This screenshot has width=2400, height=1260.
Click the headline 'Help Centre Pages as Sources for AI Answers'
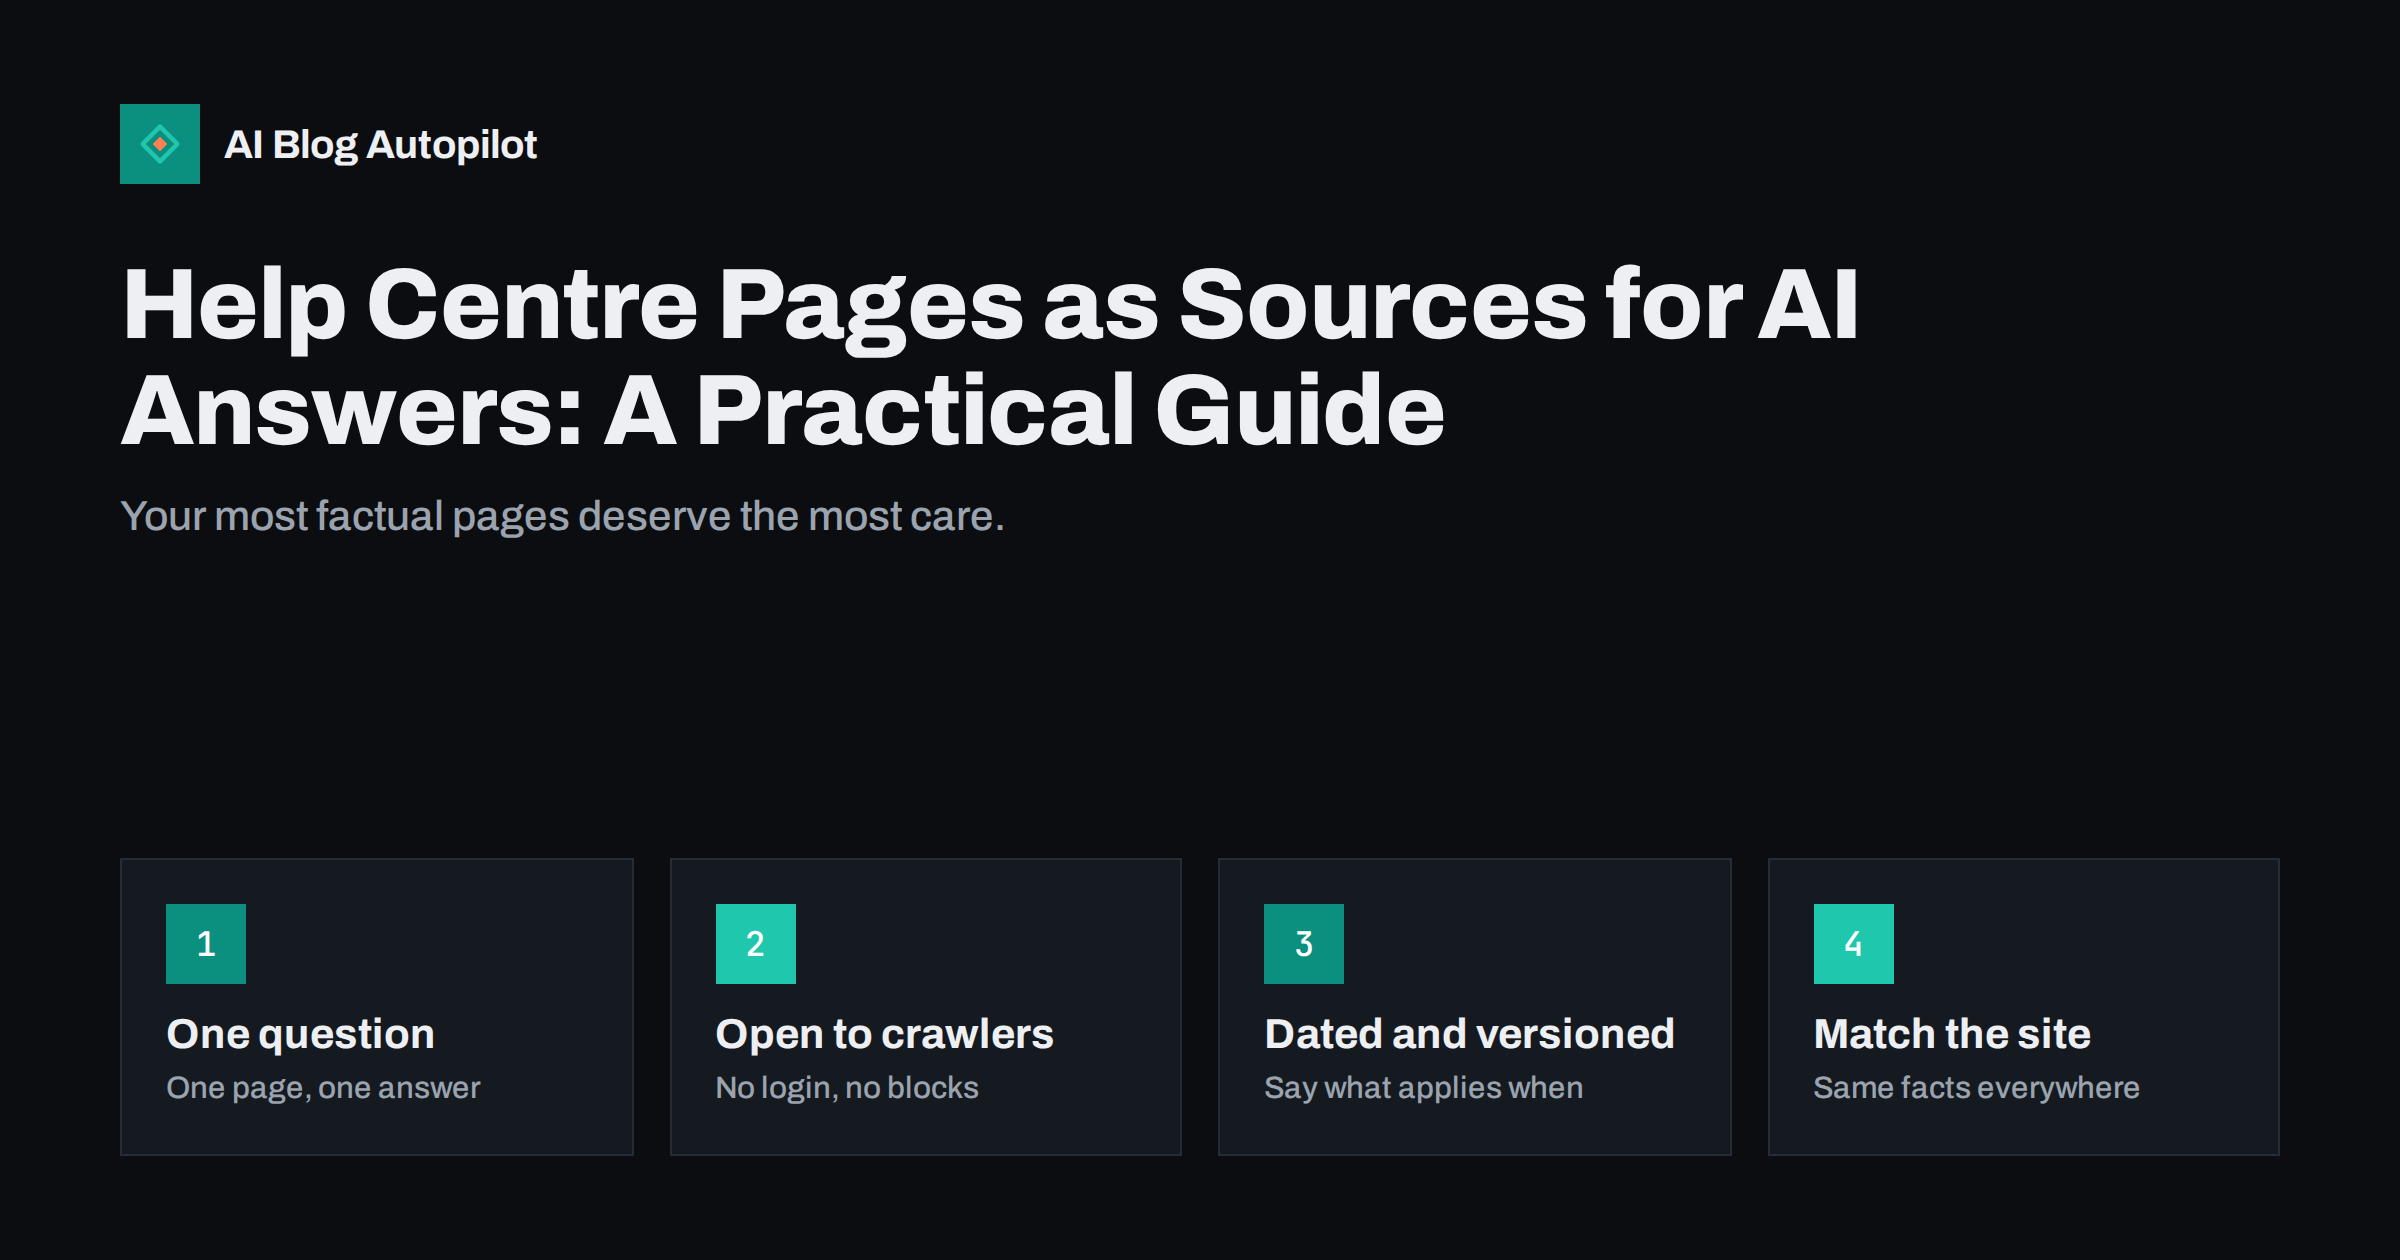[990, 356]
